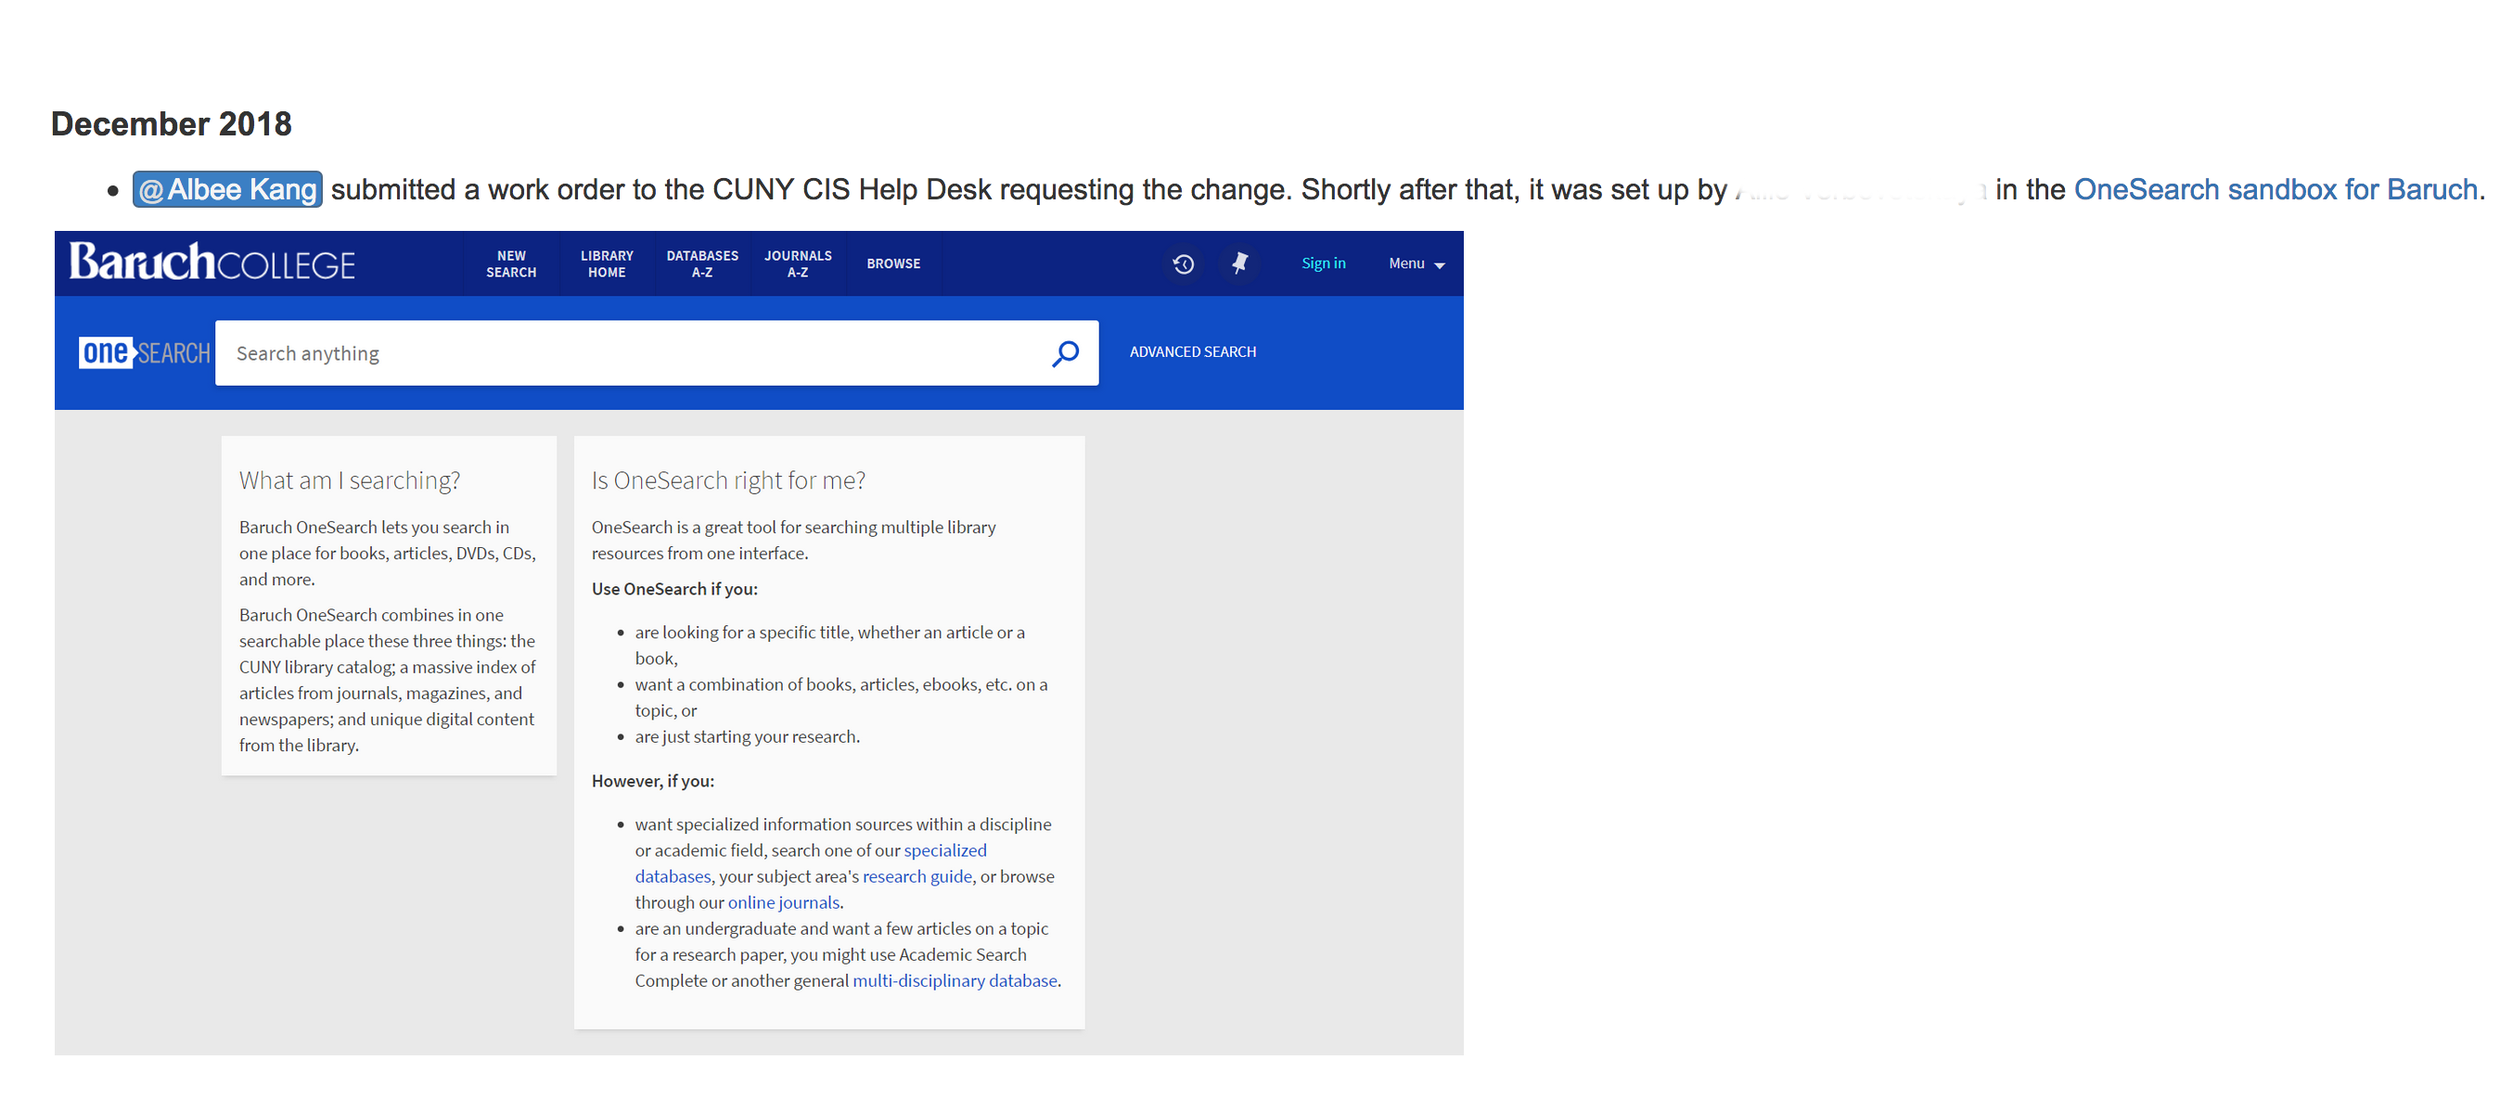Image resolution: width=2500 pixels, height=1111 pixels.
Task: Click the search history clock icon
Action: point(1183,264)
